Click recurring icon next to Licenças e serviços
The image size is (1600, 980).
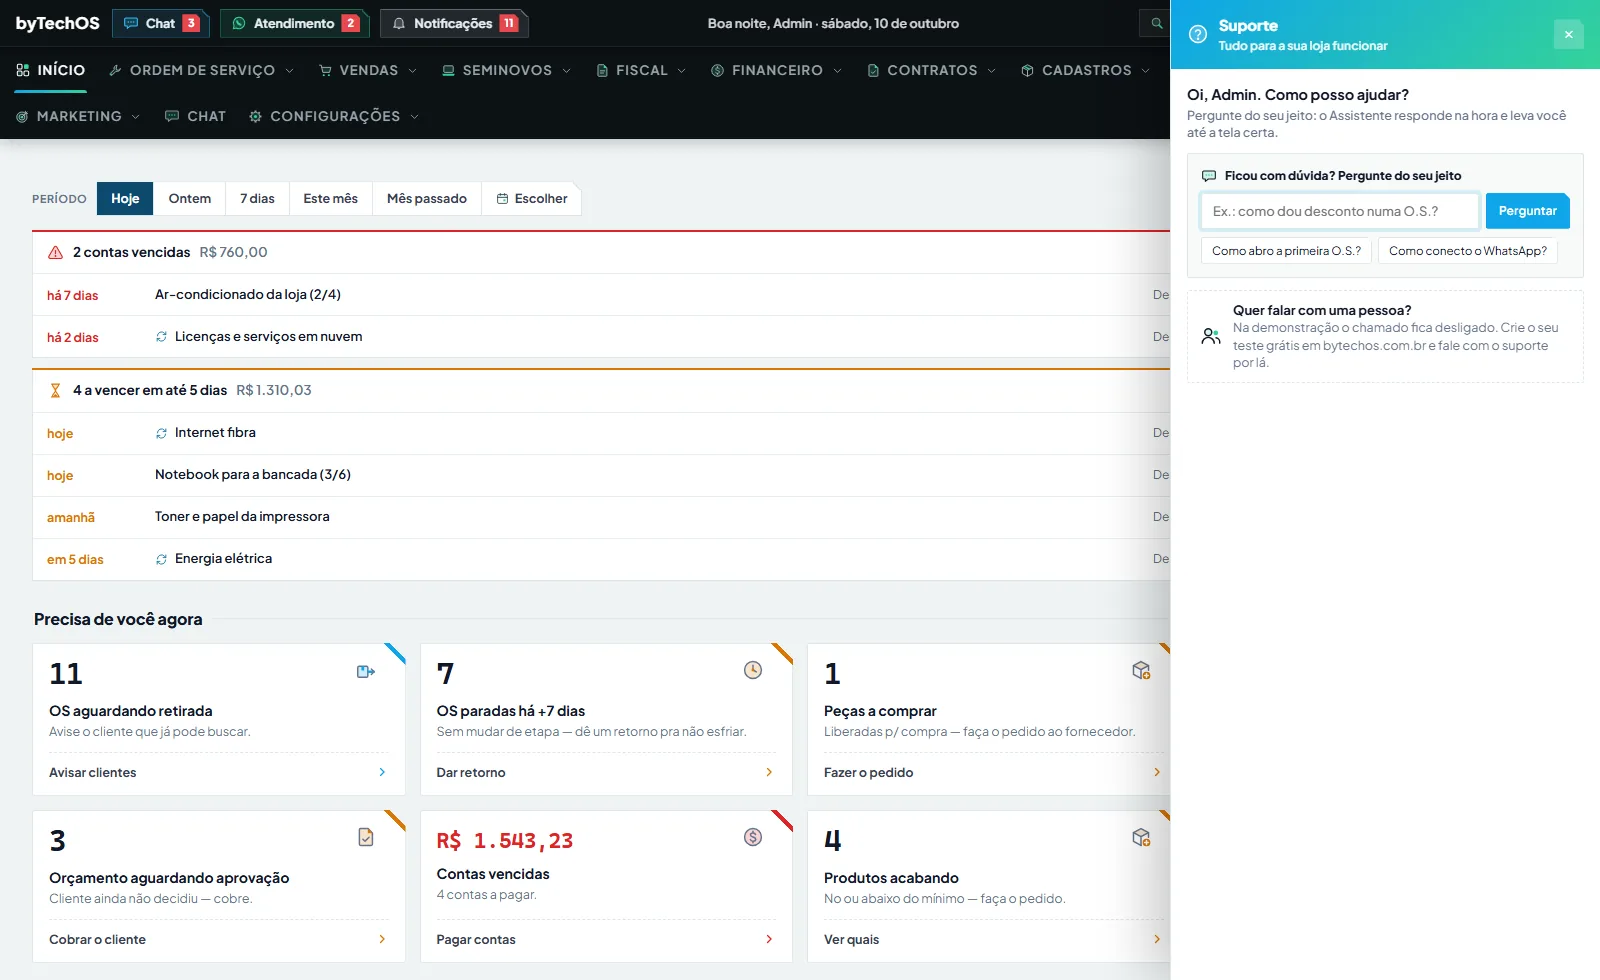coord(161,337)
